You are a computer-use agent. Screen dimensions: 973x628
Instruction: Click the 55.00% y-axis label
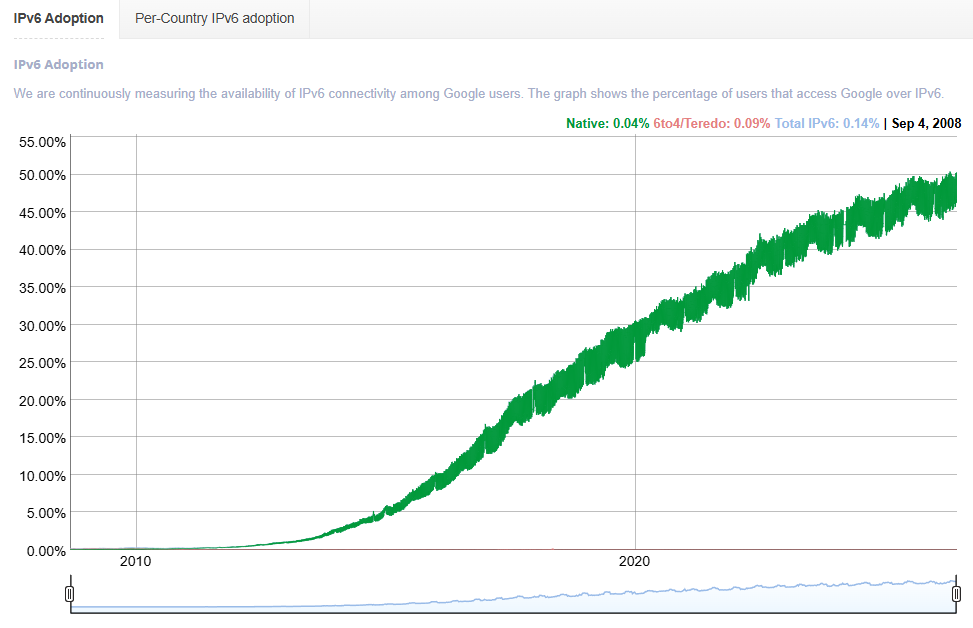pyautogui.click(x=42, y=142)
